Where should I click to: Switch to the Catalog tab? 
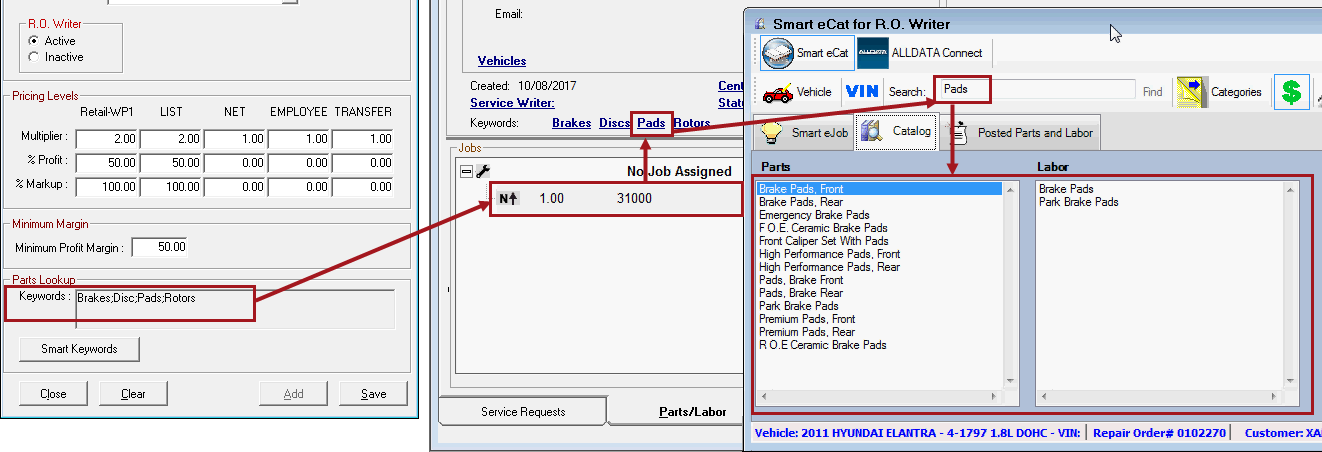[x=897, y=131]
